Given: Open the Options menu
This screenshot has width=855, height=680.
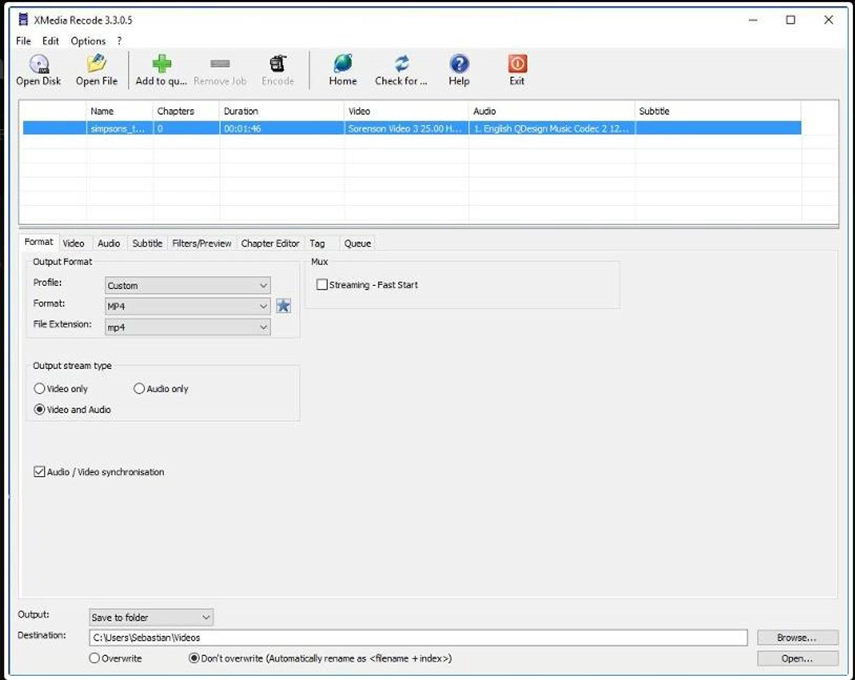Looking at the screenshot, I should point(88,41).
